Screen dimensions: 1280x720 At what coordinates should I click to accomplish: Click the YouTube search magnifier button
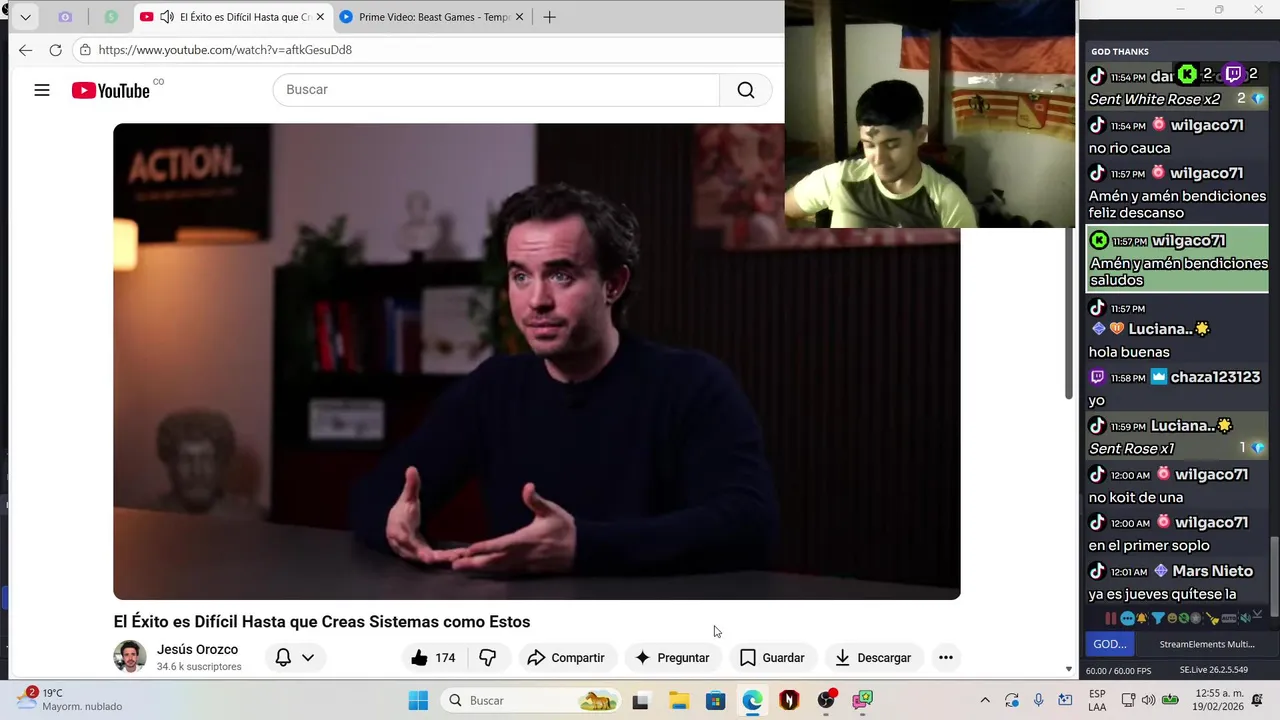click(x=746, y=90)
